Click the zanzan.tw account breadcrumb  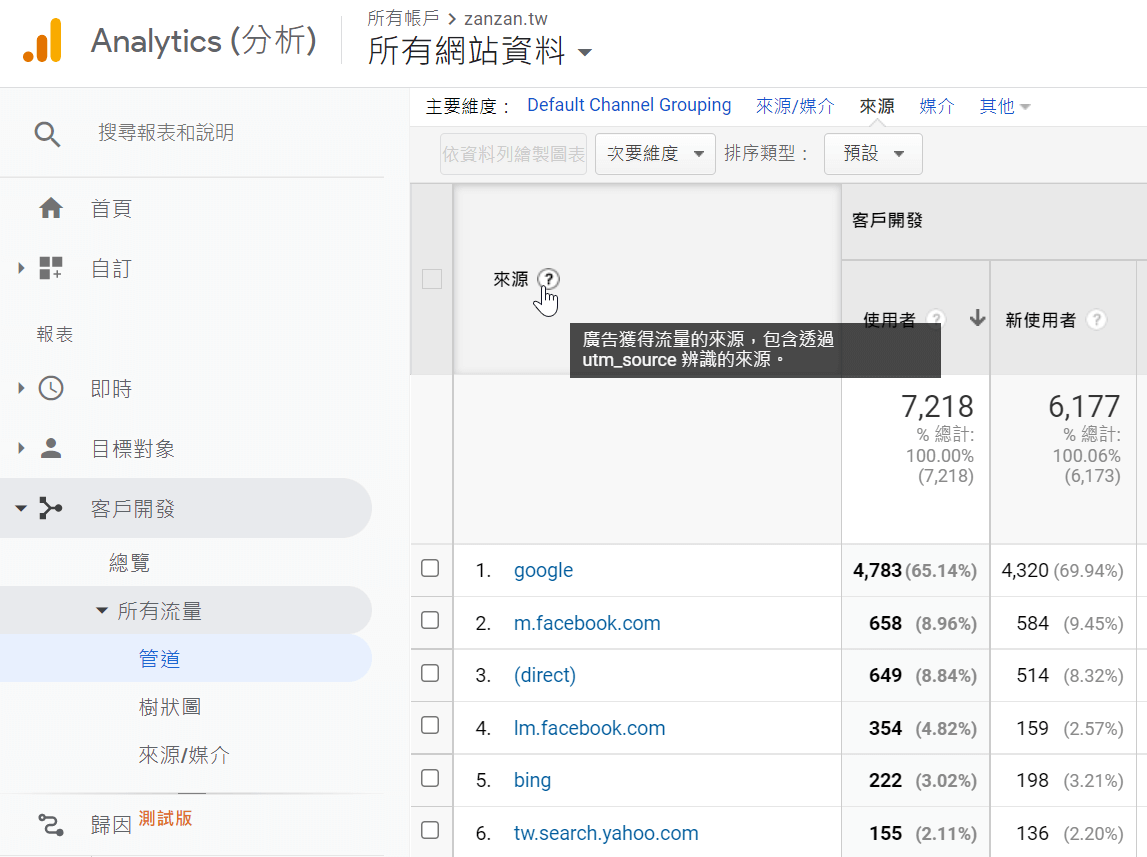pos(505,18)
